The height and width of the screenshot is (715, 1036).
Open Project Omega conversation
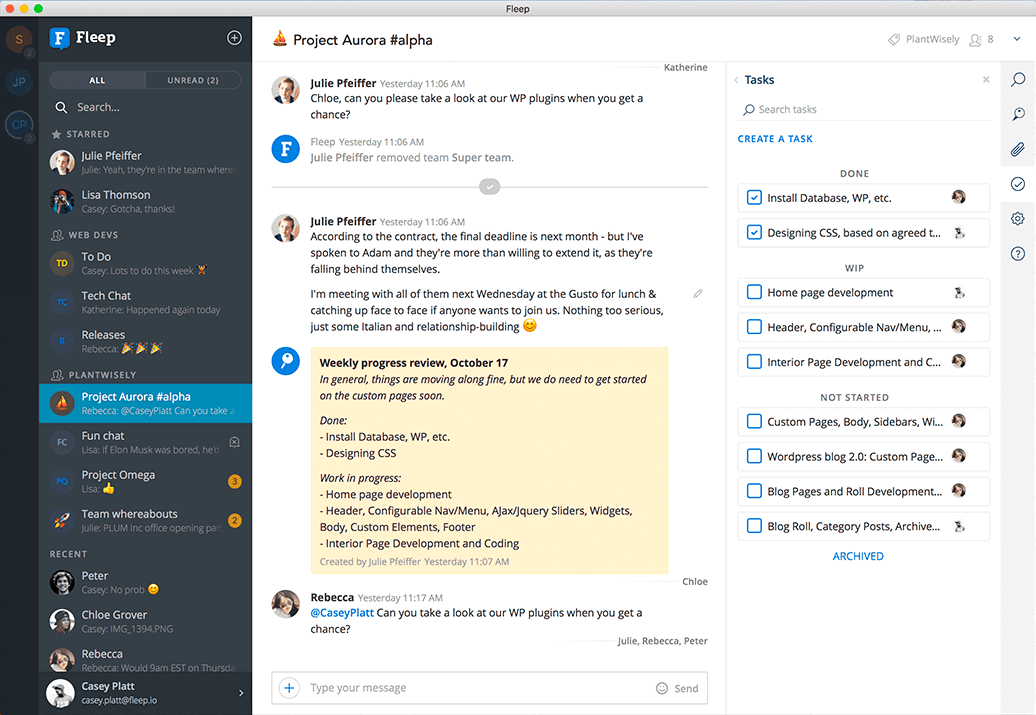click(x=145, y=482)
